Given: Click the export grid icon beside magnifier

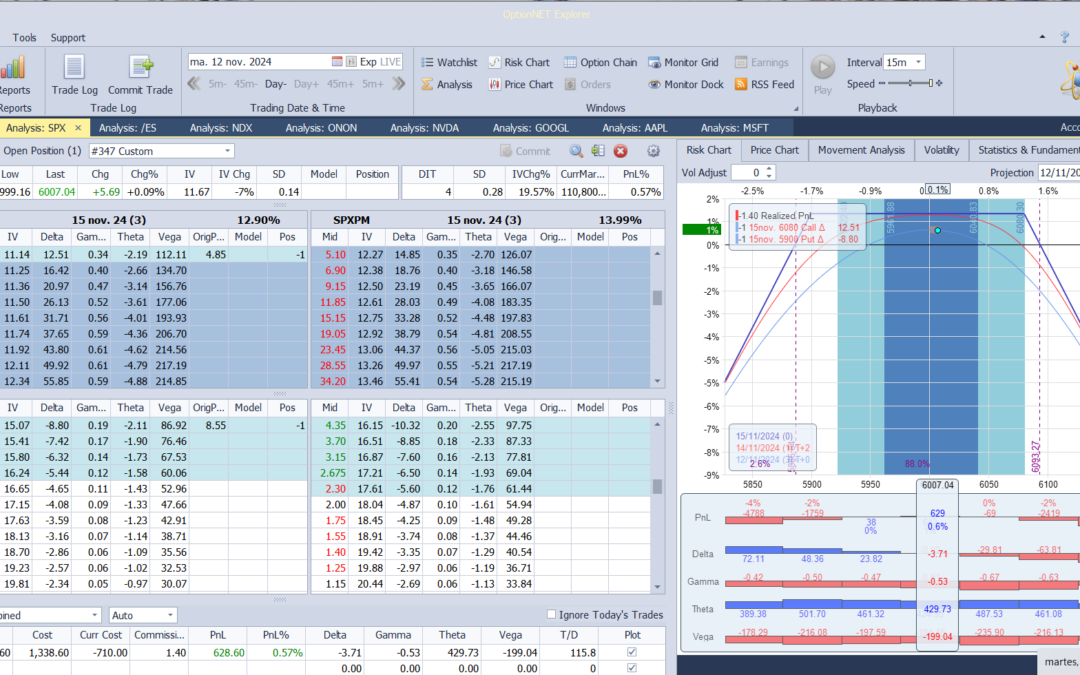Looking at the screenshot, I should click(598, 151).
